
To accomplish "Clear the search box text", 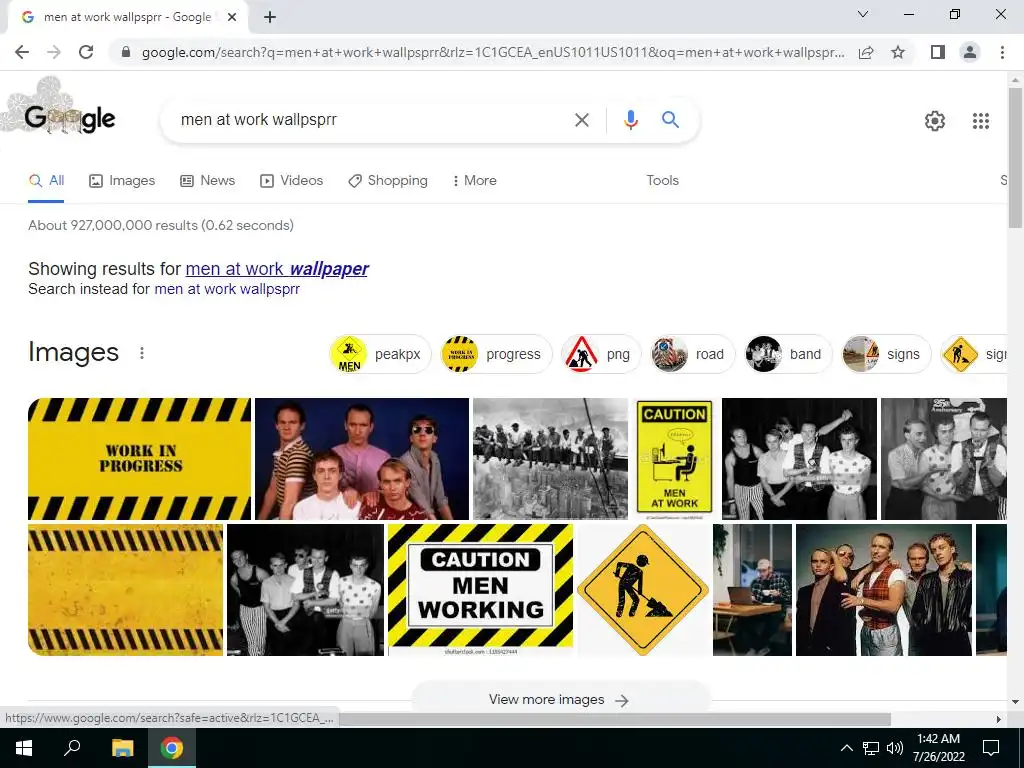I will point(581,120).
